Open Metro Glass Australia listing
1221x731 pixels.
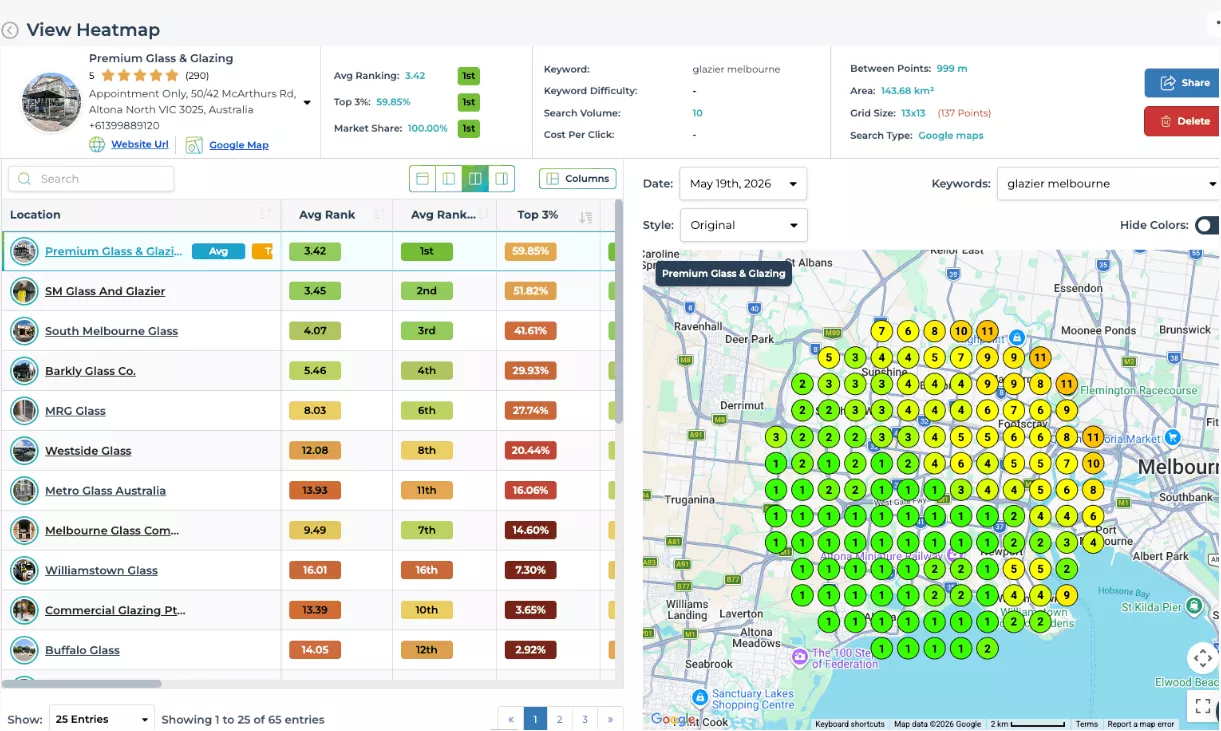105,491
